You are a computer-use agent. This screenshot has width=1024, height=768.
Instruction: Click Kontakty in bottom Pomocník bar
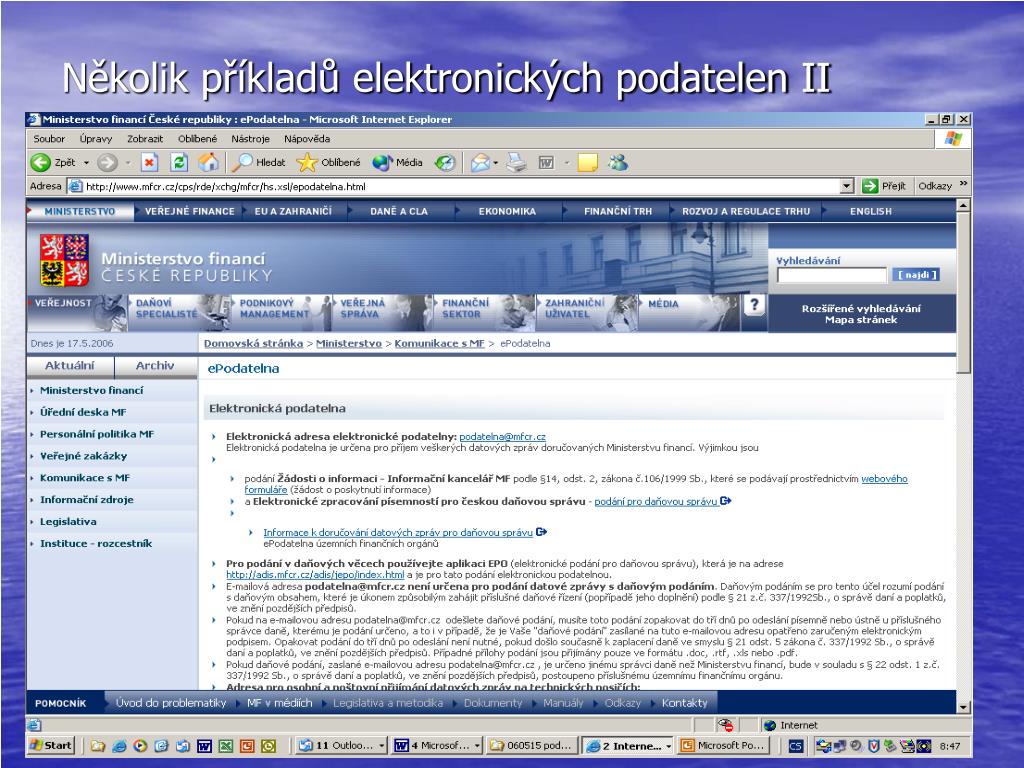pyautogui.click(x=684, y=703)
